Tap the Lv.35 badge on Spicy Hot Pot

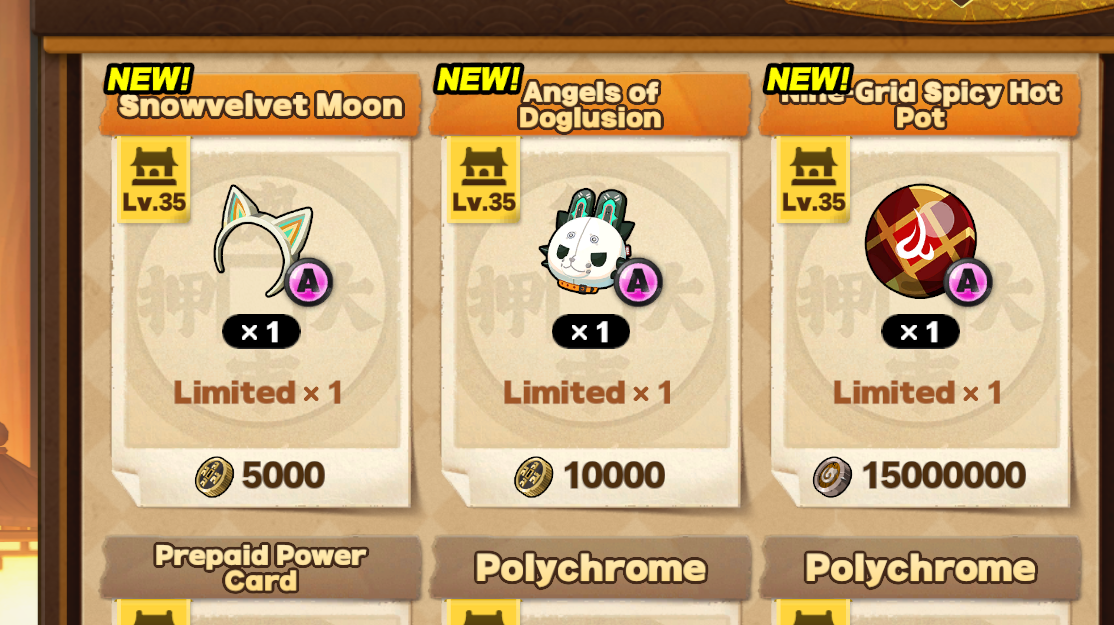(x=813, y=180)
